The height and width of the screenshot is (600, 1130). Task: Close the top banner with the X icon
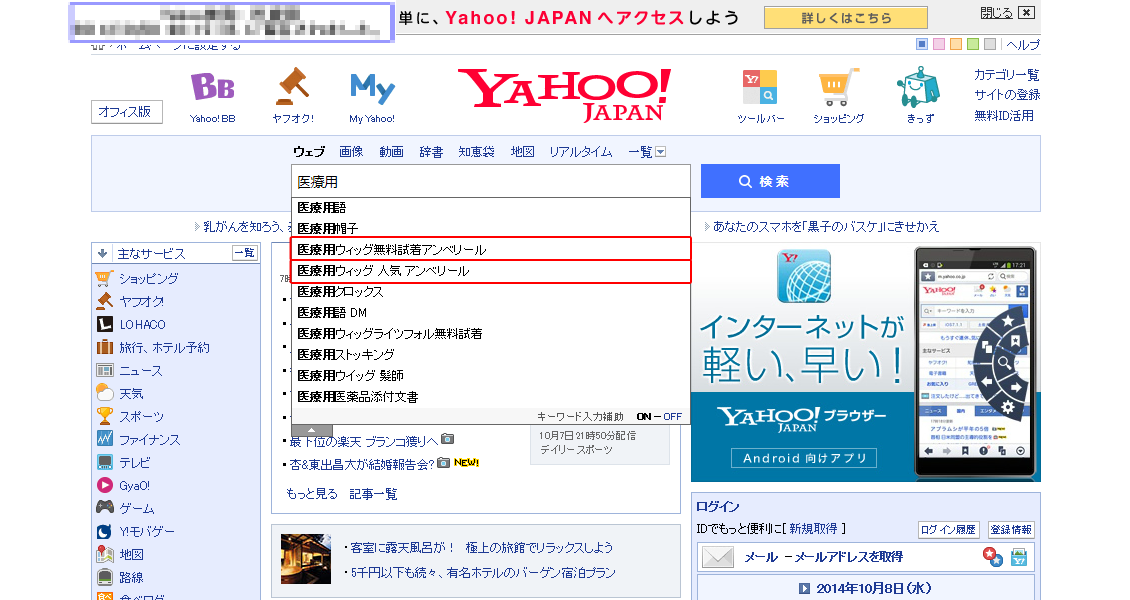coord(1026,12)
